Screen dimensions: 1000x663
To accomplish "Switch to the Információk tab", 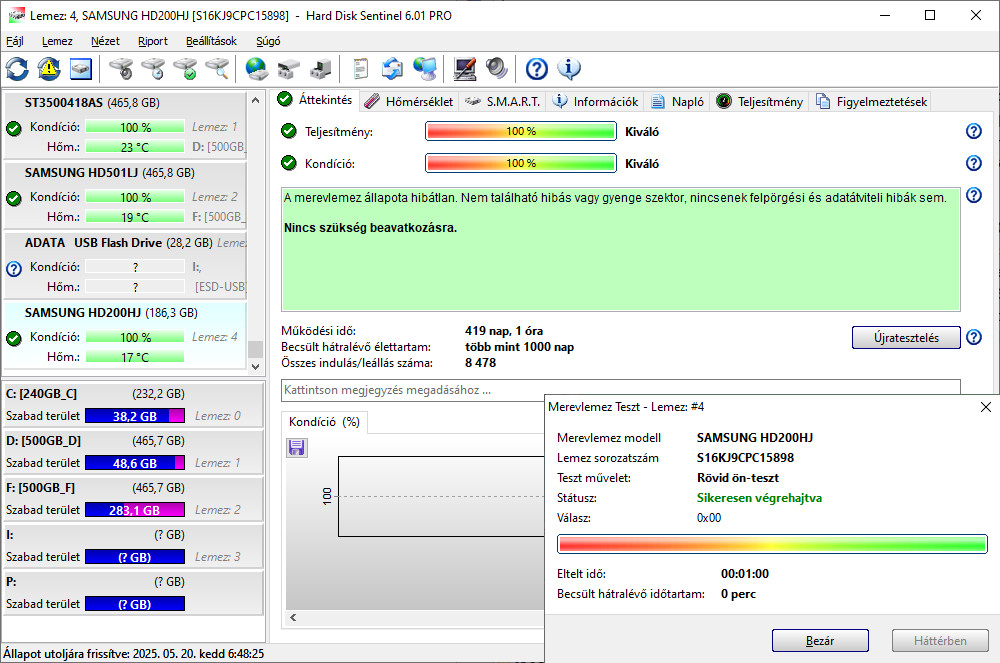I will pyautogui.click(x=595, y=101).
